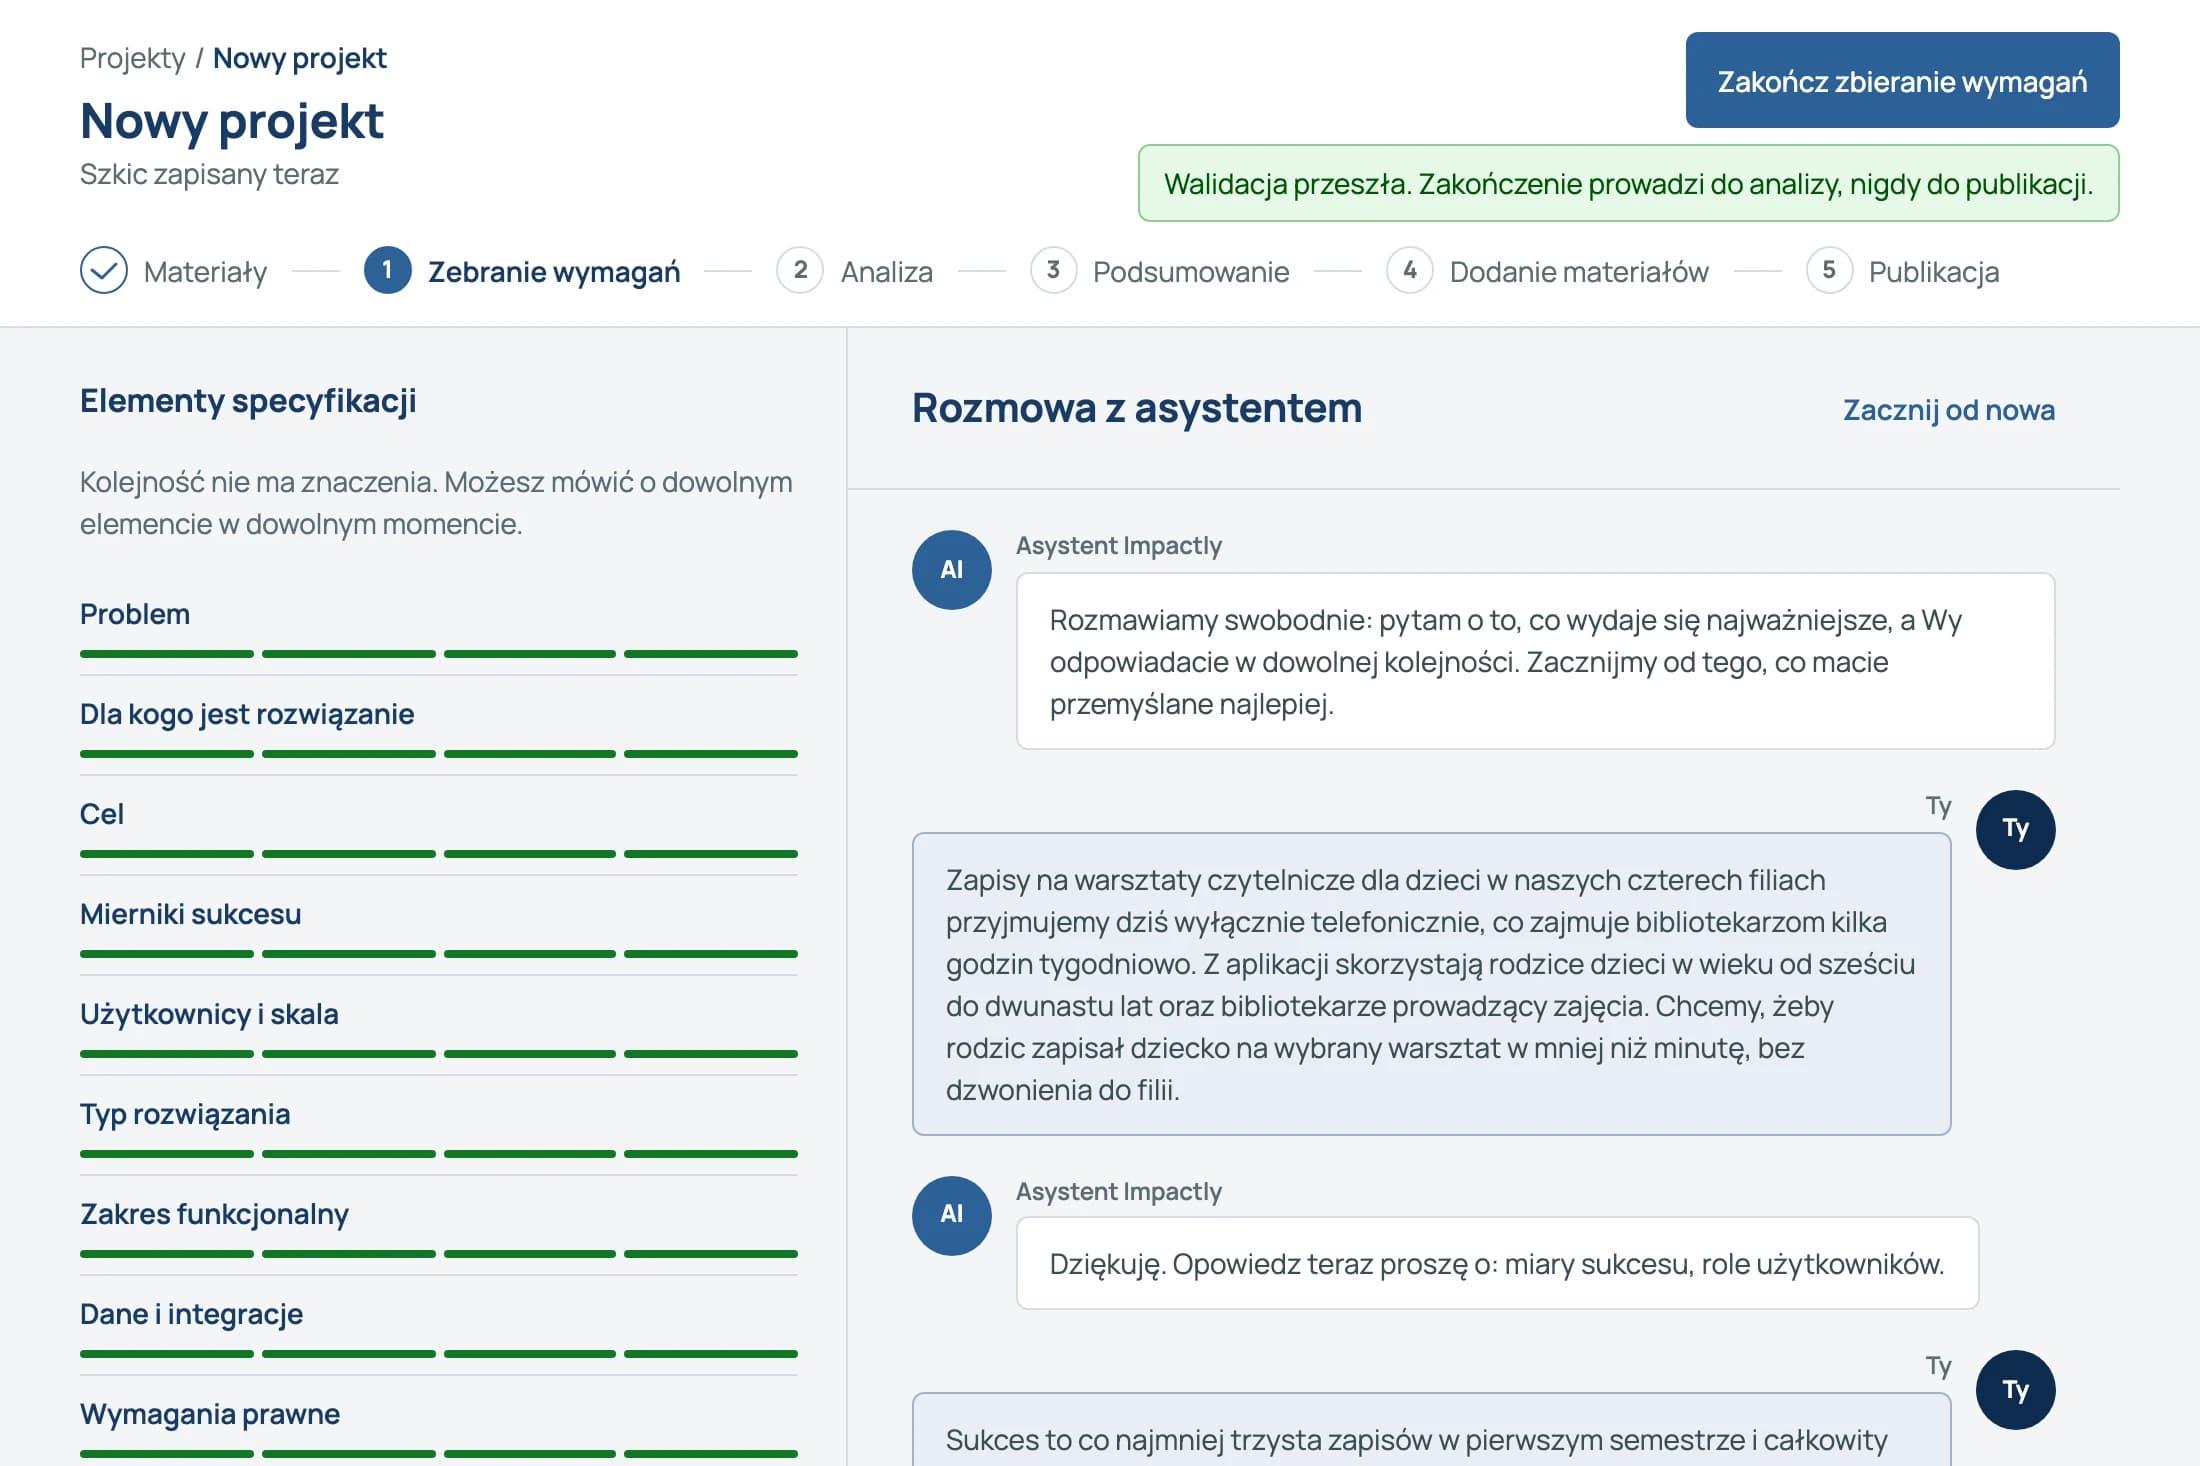Click the Nowy projekt breadcrumb
The image size is (2200, 1466).
(x=299, y=58)
